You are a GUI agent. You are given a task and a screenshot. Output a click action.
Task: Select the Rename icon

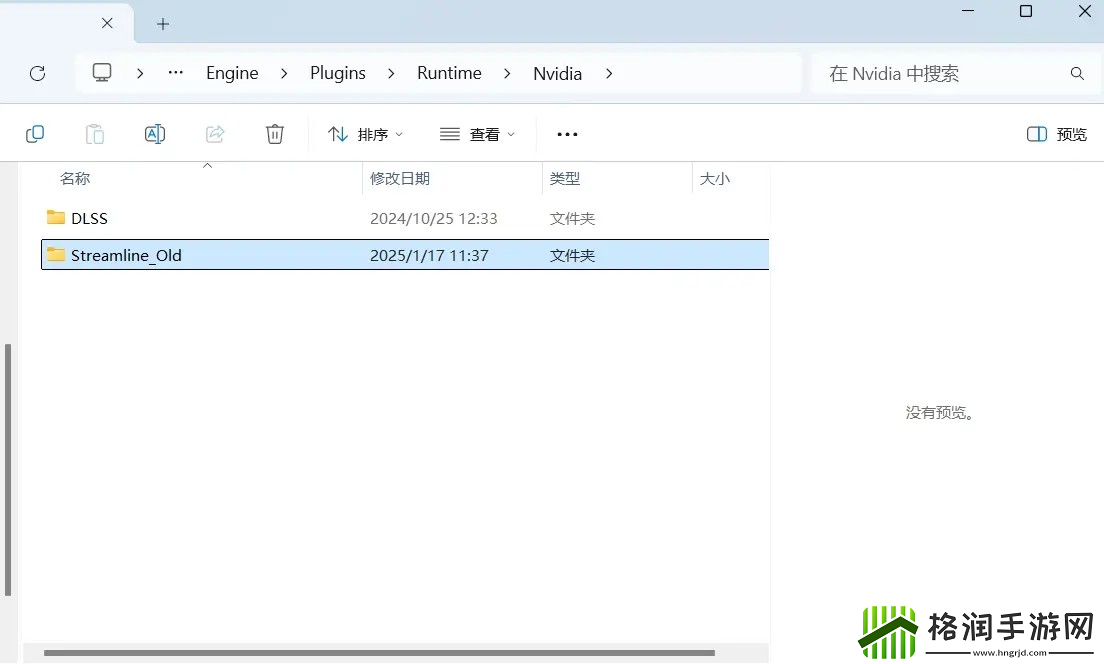(x=155, y=133)
